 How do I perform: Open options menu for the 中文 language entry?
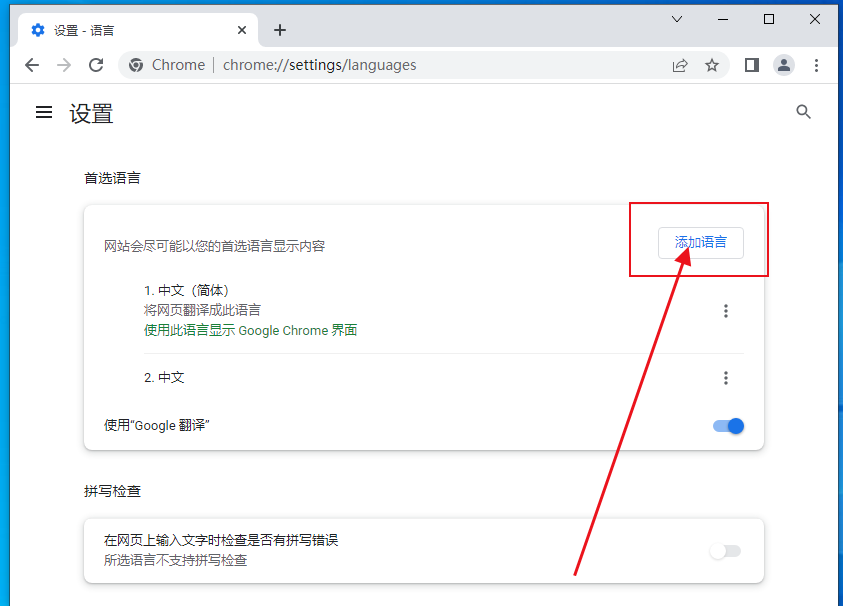pos(726,377)
